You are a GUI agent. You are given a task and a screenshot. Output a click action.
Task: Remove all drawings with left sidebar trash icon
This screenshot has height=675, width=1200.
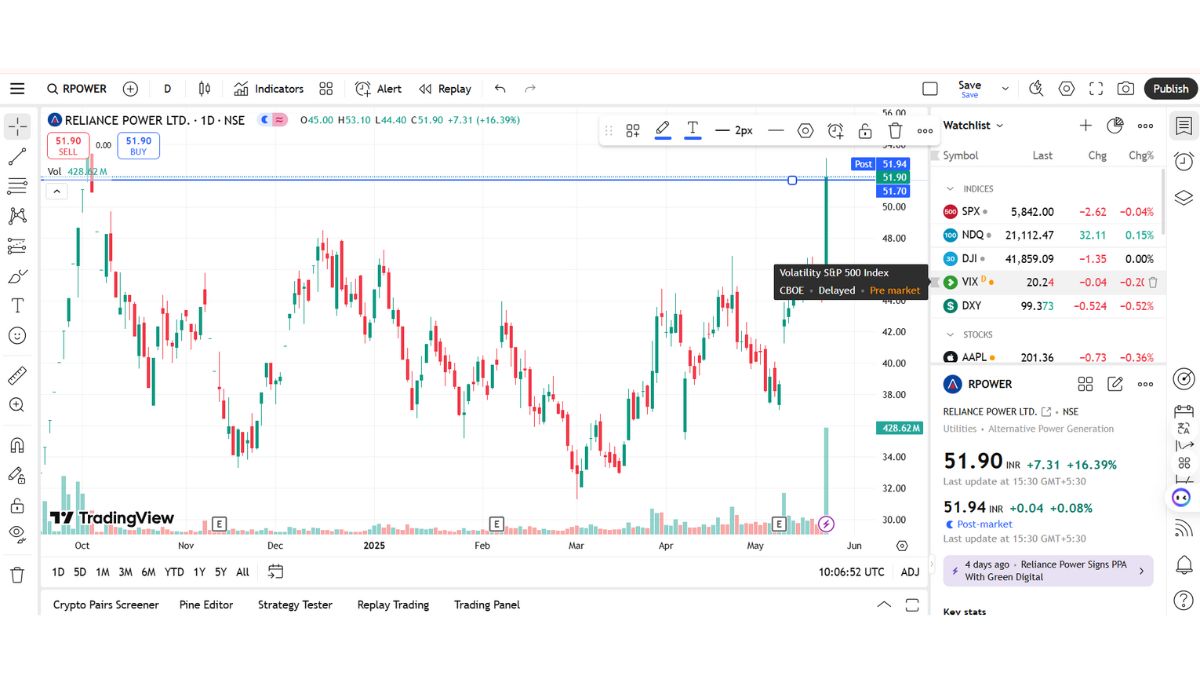tap(17, 575)
